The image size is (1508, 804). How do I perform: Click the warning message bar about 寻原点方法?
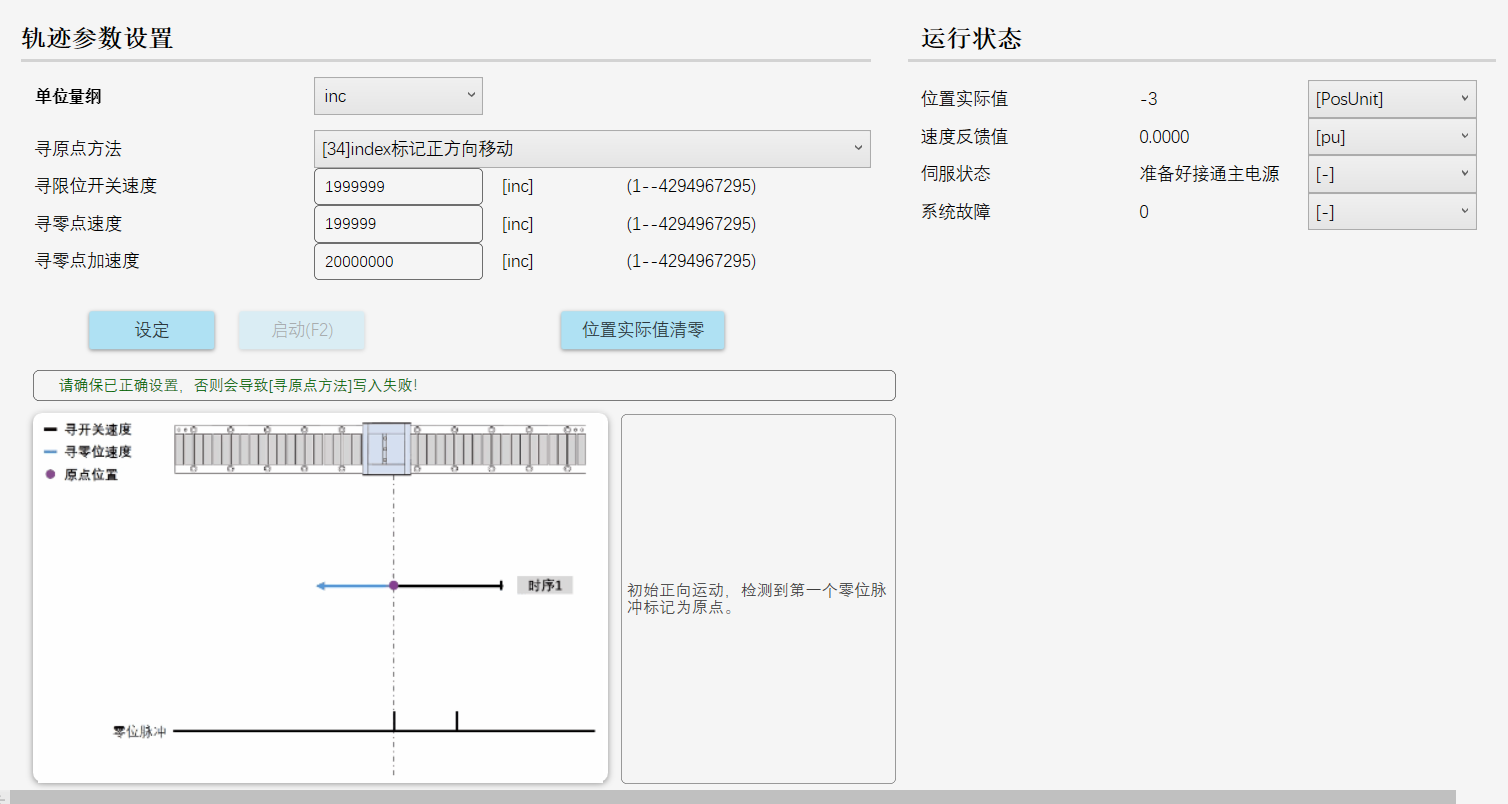[463, 385]
